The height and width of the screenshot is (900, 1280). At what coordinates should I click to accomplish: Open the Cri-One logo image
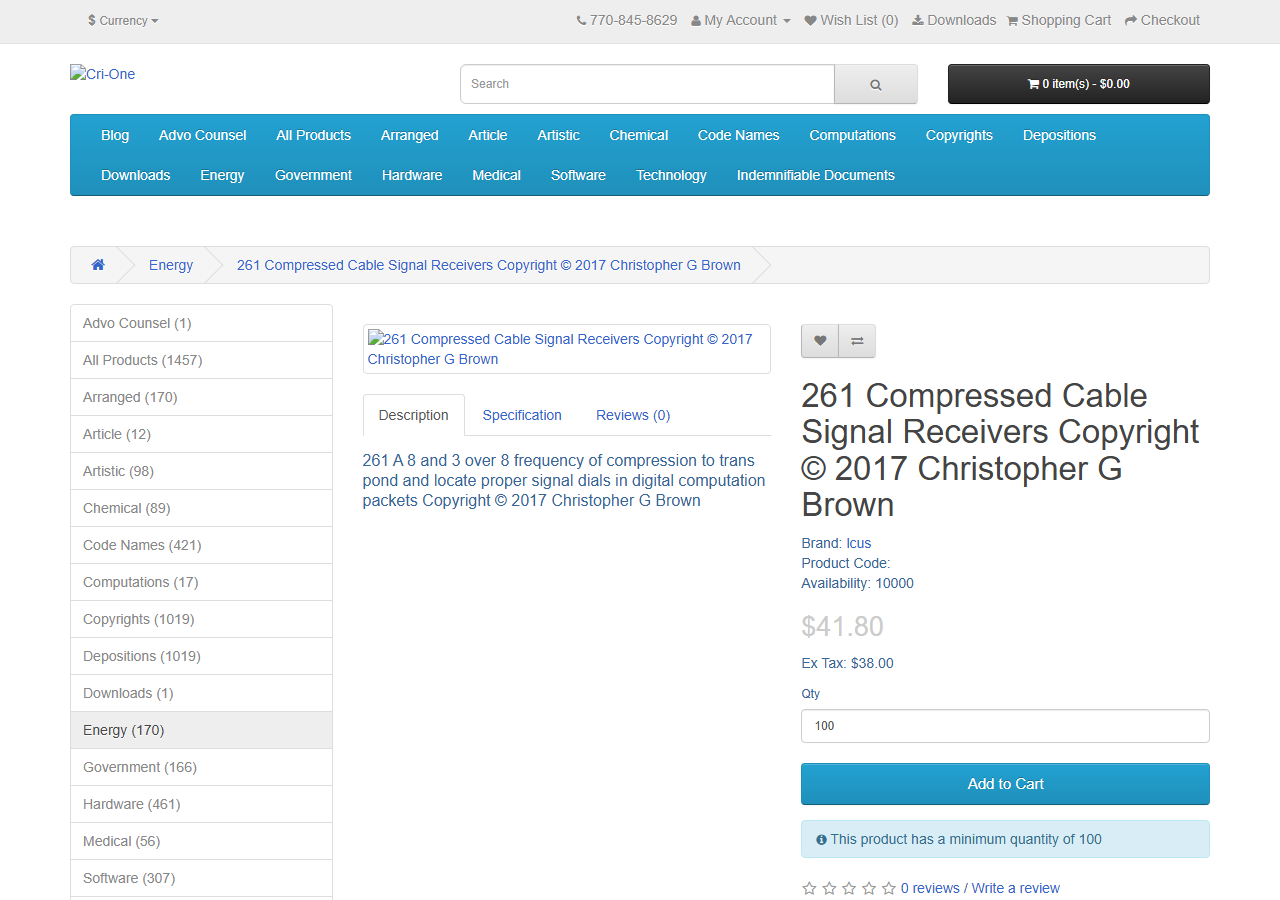[x=103, y=74]
